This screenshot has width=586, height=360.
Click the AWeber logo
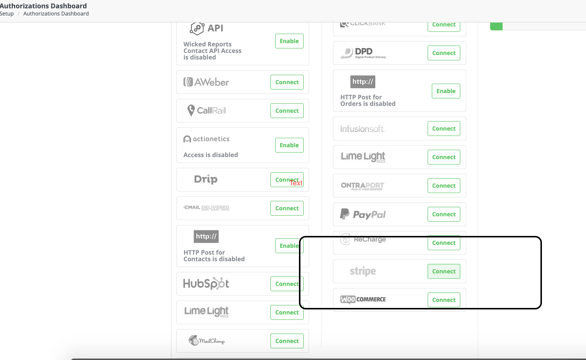206,82
